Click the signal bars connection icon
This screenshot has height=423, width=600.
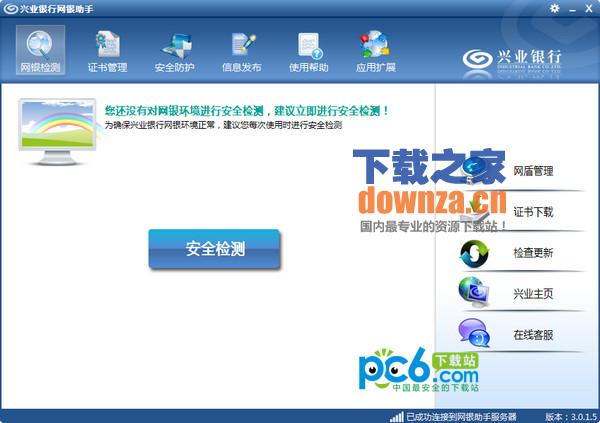point(396,416)
